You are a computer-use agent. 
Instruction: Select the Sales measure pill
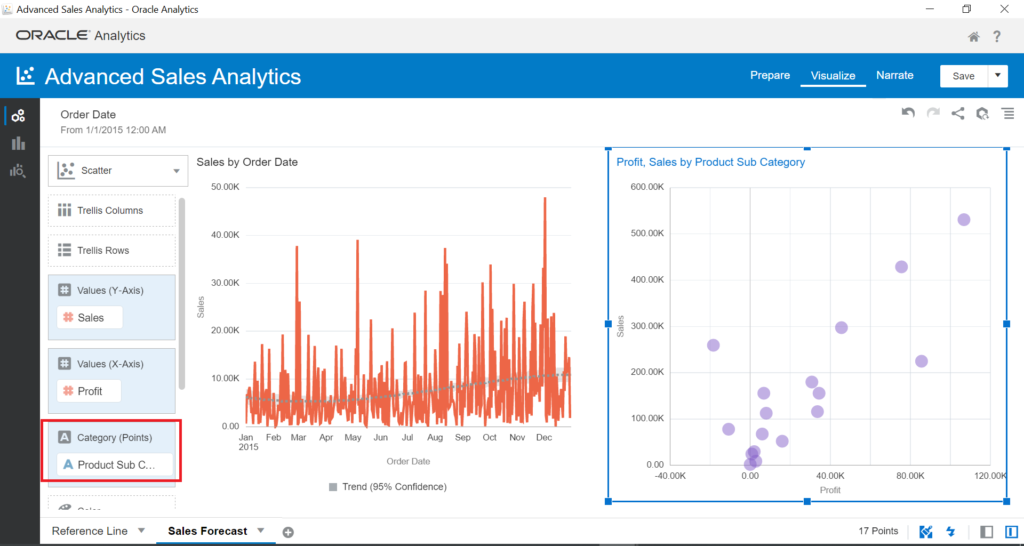(x=89, y=317)
